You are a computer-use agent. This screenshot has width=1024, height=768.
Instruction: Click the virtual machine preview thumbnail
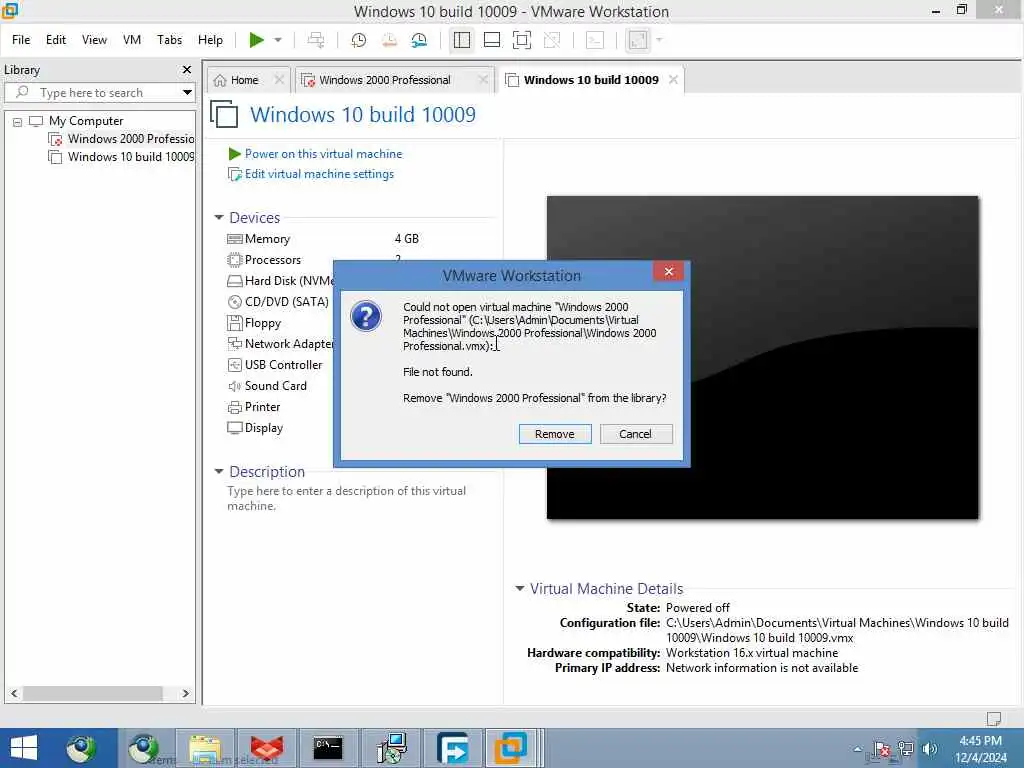[x=762, y=357]
